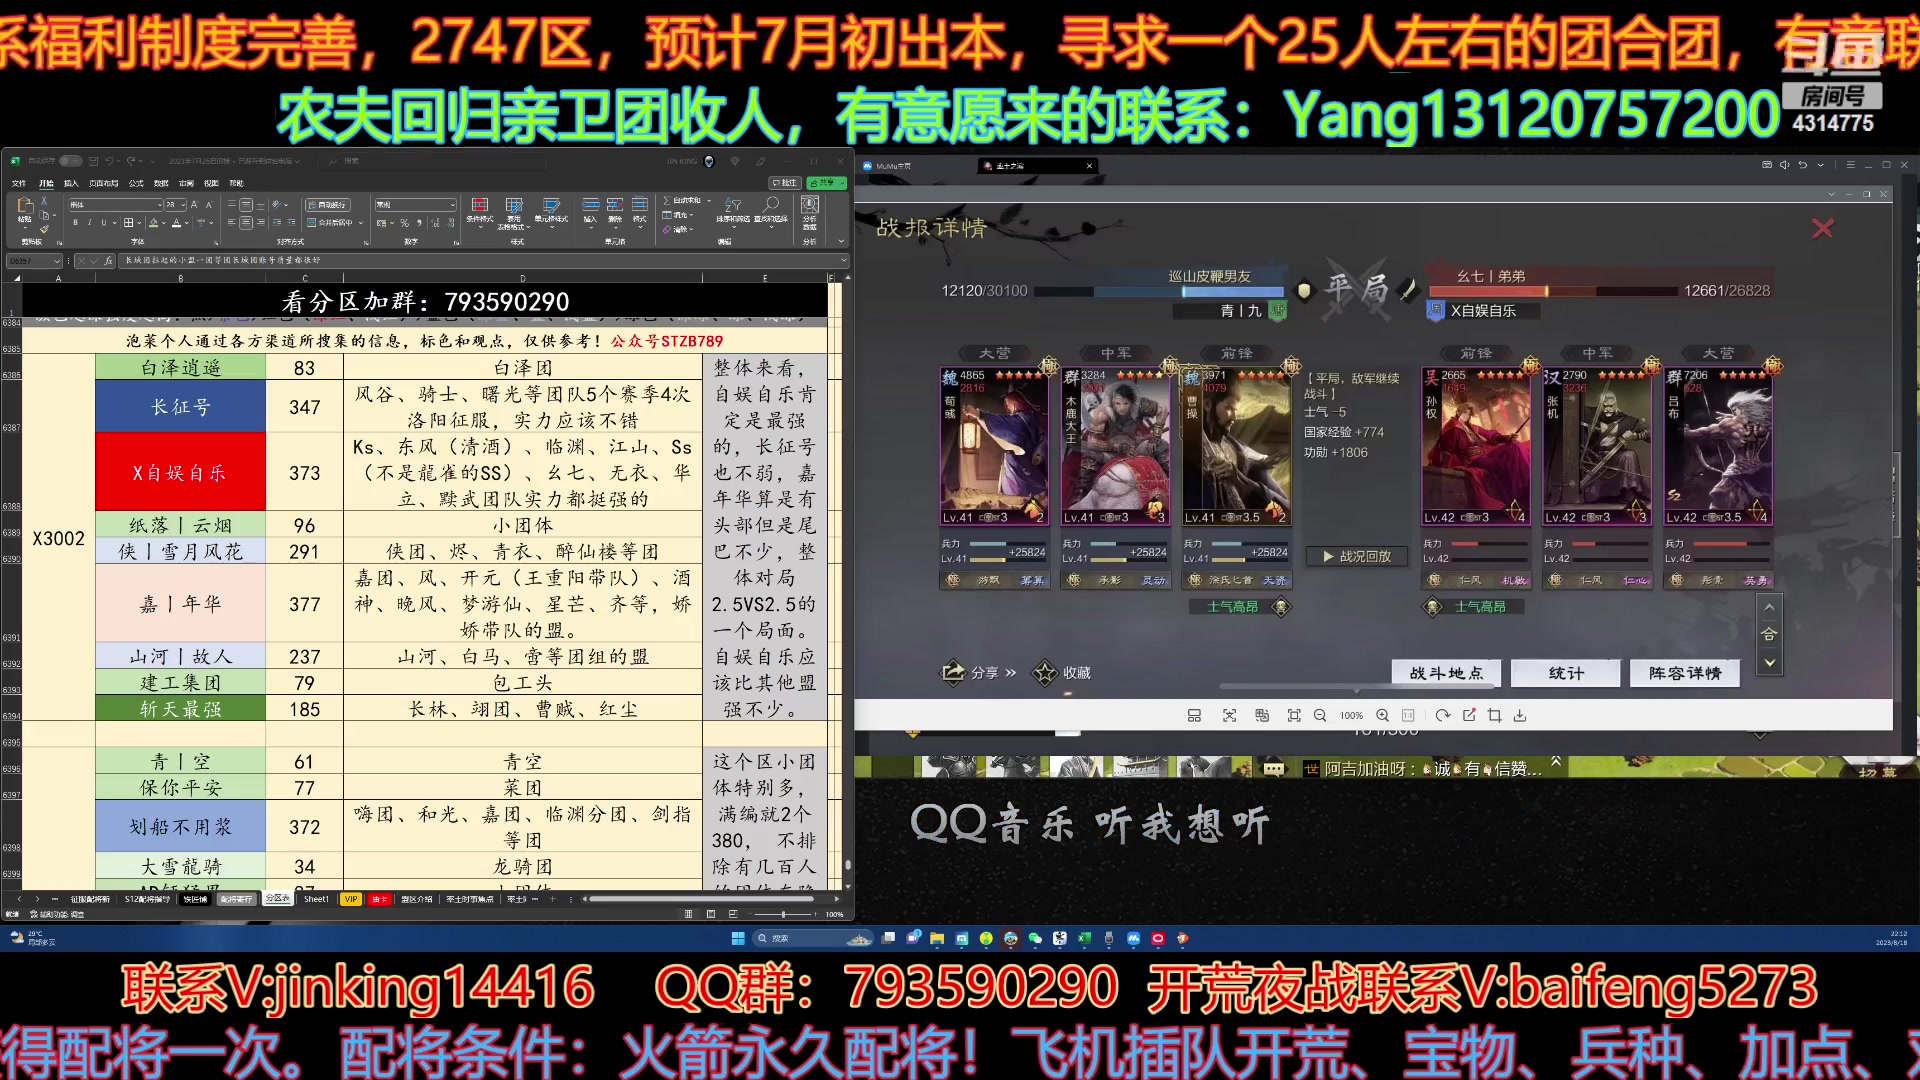
Task: Click File Explorer folder icon on taskbar
Action: click(x=937, y=938)
